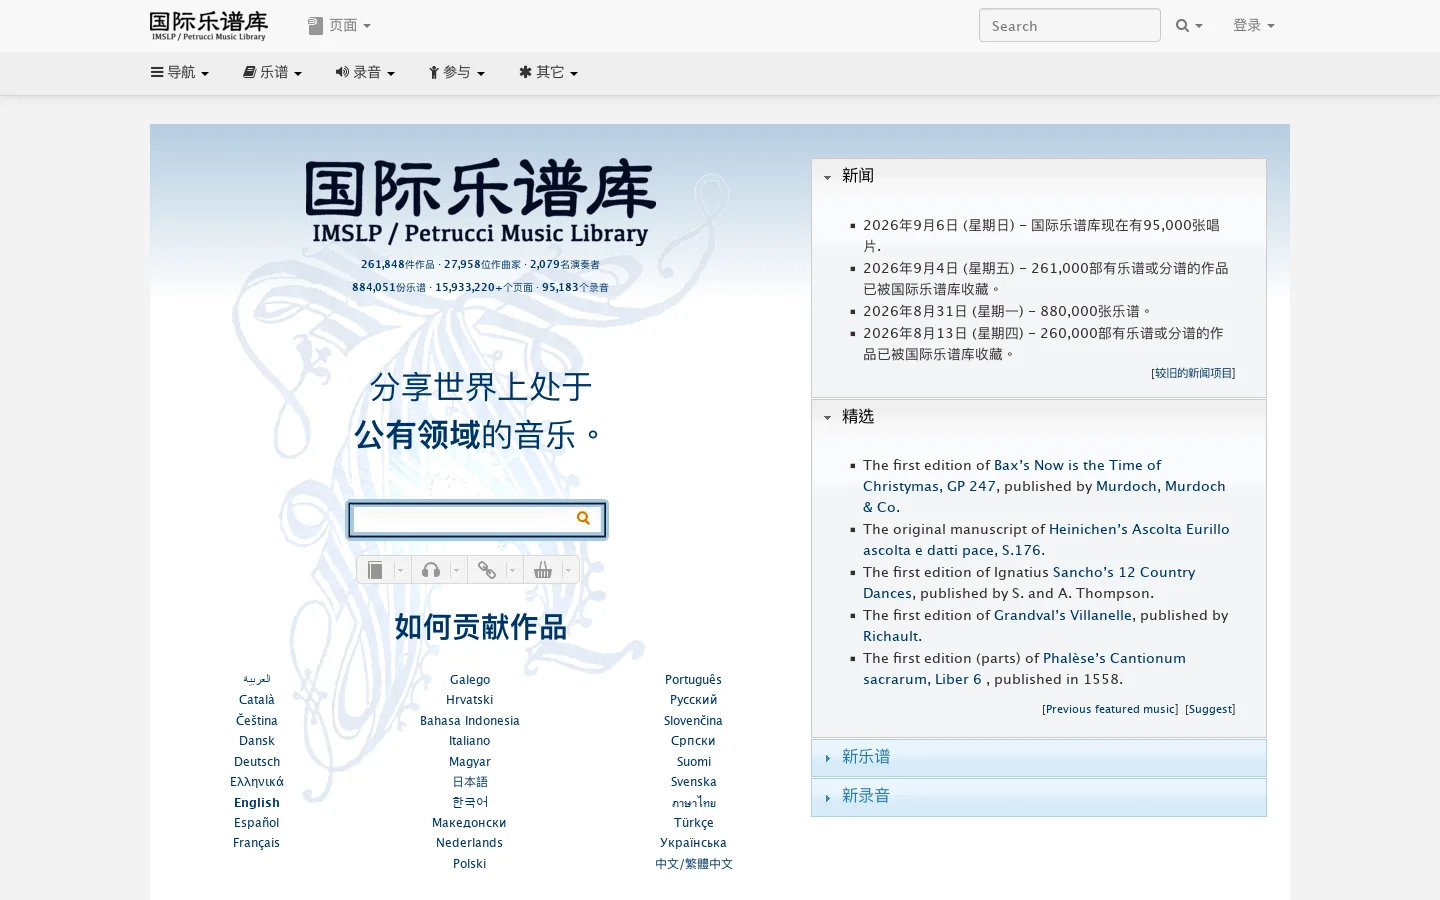Open dropdown arrow beside book icon
This screenshot has width=1440, height=900.
(400, 570)
